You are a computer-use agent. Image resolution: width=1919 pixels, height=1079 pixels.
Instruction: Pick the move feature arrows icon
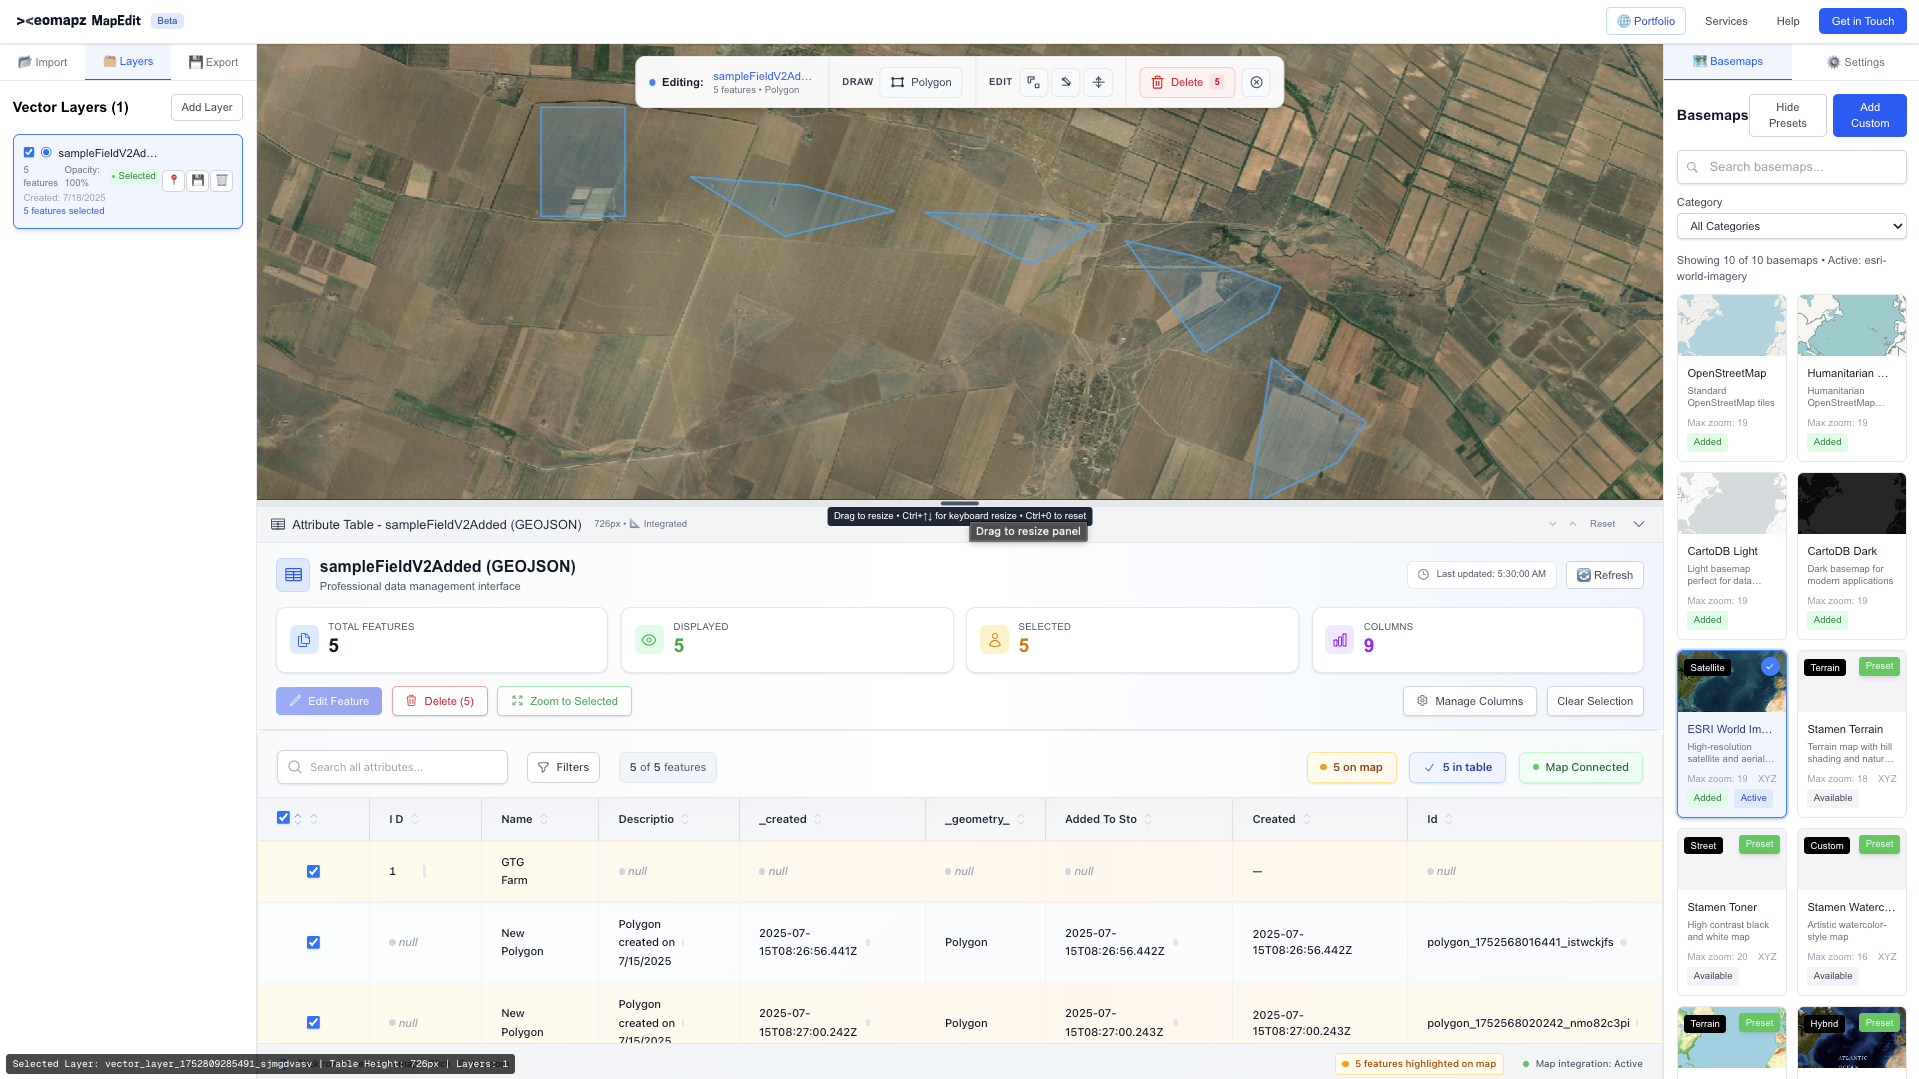coord(1098,82)
